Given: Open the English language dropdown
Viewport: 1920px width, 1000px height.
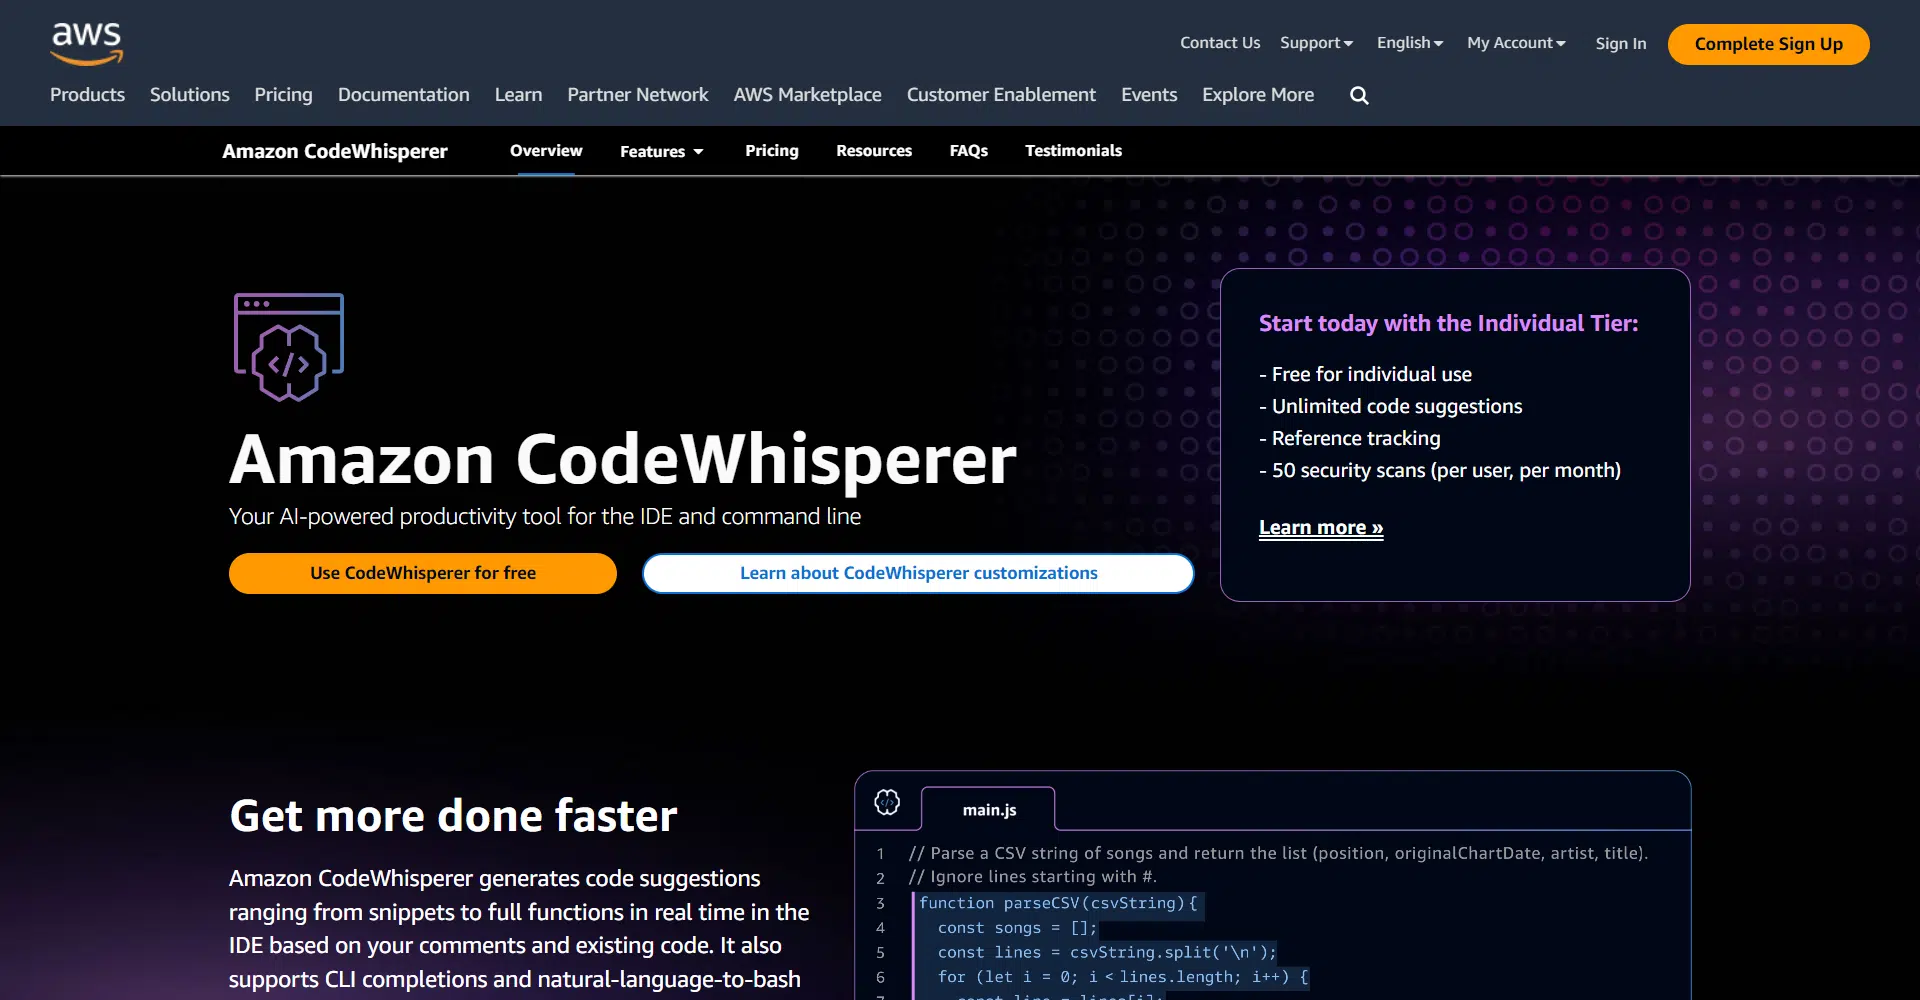Looking at the screenshot, I should pyautogui.click(x=1409, y=43).
